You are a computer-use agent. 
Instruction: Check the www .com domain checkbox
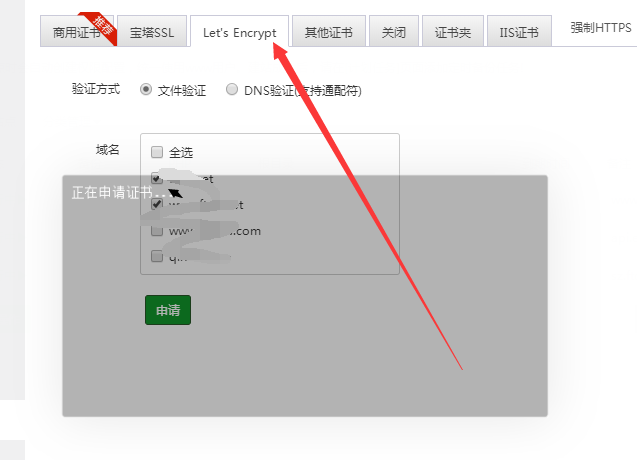[x=157, y=230]
